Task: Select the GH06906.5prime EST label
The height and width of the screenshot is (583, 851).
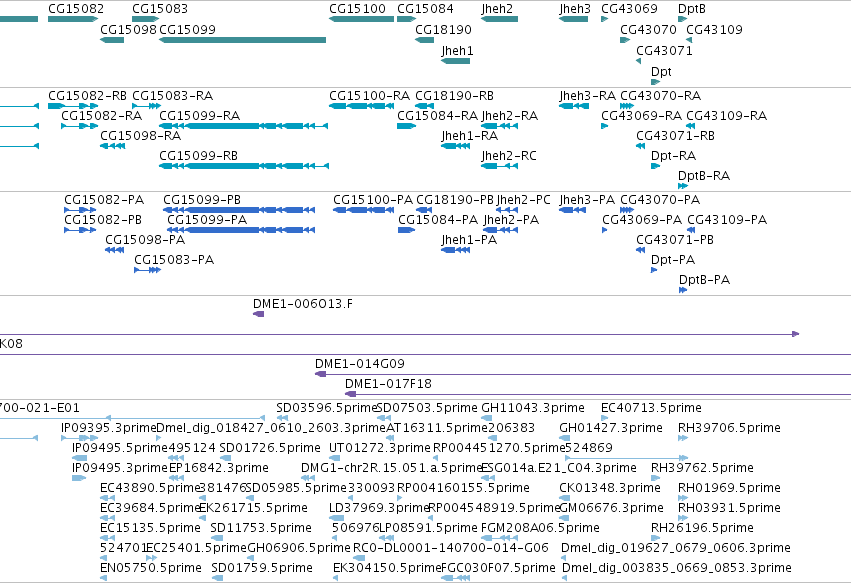Action: 299,548
